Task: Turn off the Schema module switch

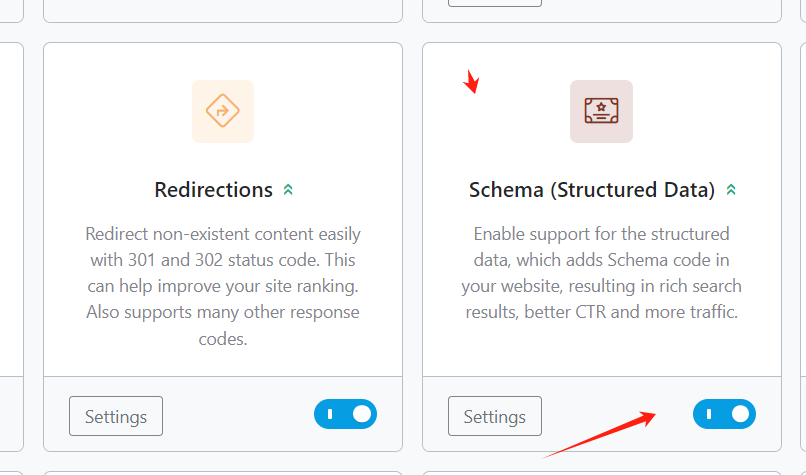Action: [724, 414]
